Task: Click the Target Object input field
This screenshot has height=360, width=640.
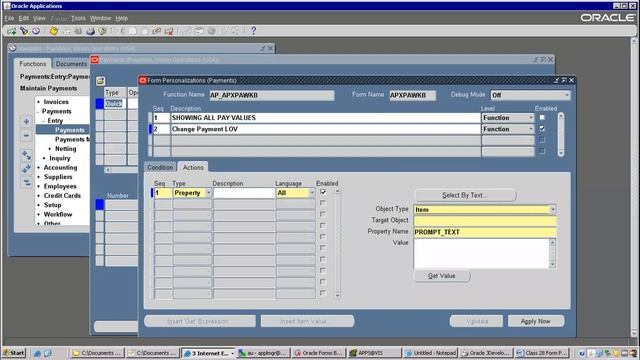Action: (x=485, y=221)
